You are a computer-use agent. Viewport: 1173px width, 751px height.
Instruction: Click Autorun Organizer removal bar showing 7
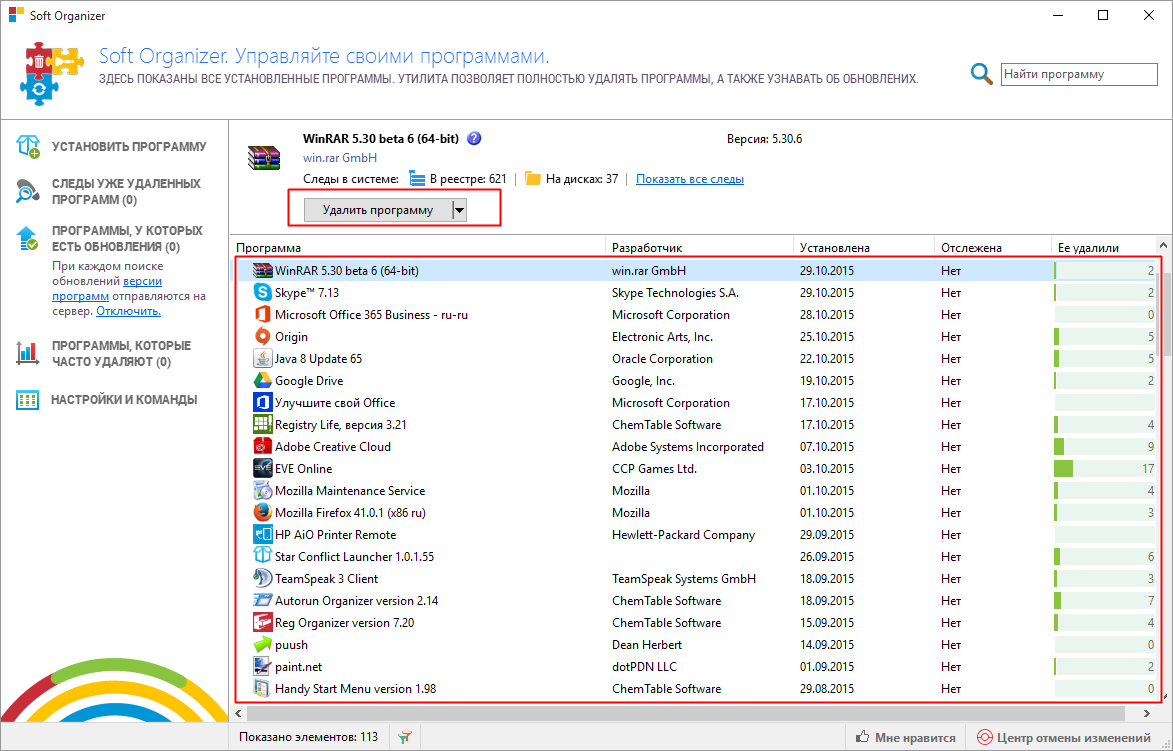pyautogui.click(x=1104, y=601)
